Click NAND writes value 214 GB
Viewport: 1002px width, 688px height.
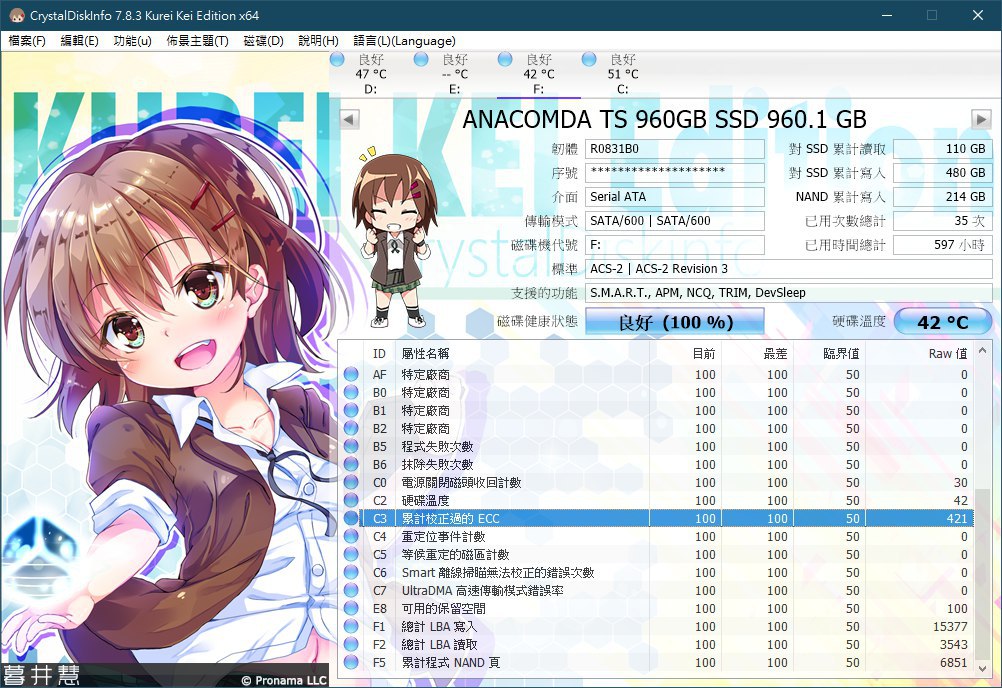click(943, 197)
